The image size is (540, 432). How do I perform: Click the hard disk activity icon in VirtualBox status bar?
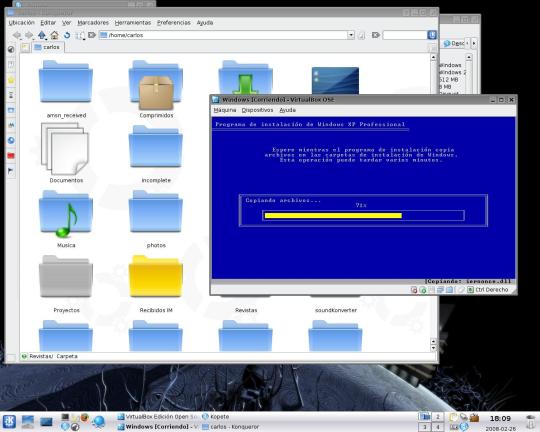[x=414, y=290]
